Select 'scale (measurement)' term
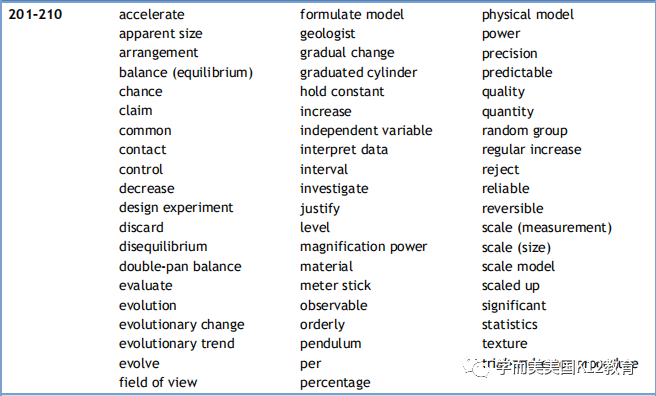The height and width of the screenshot is (396, 656). 546,227
